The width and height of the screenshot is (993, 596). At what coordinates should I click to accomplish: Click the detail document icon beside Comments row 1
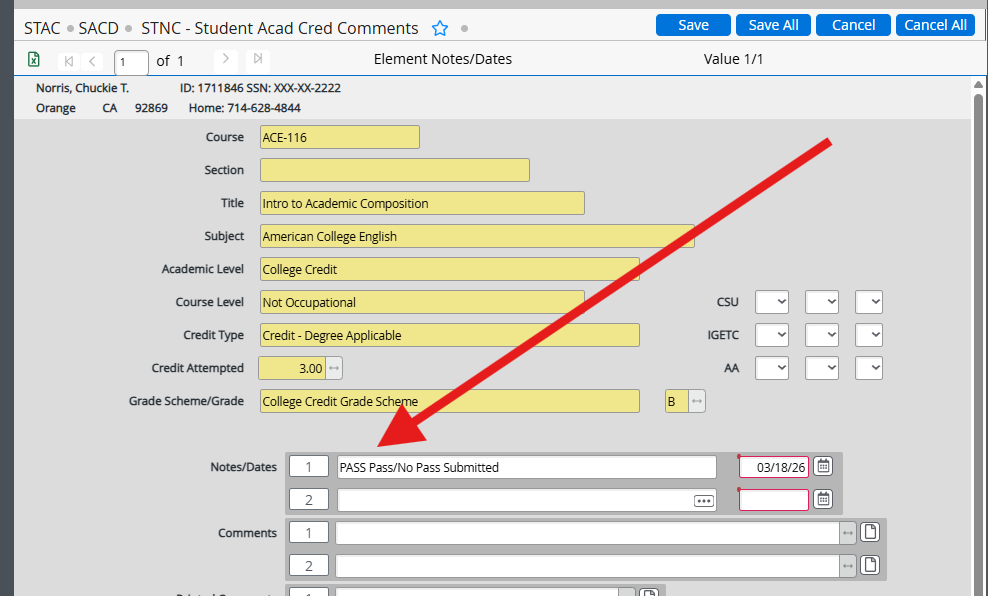[x=869, y=532]
